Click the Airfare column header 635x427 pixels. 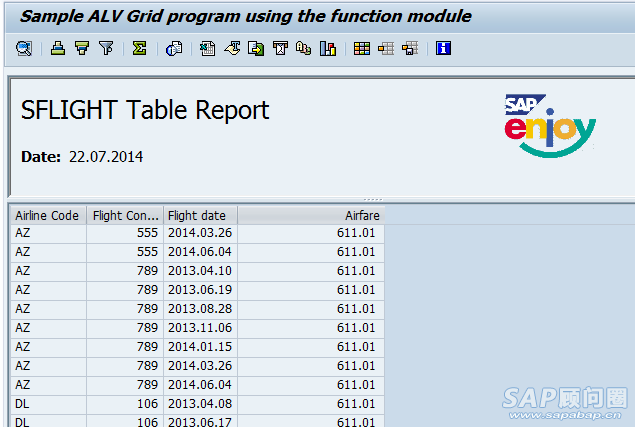pos(310,215)
